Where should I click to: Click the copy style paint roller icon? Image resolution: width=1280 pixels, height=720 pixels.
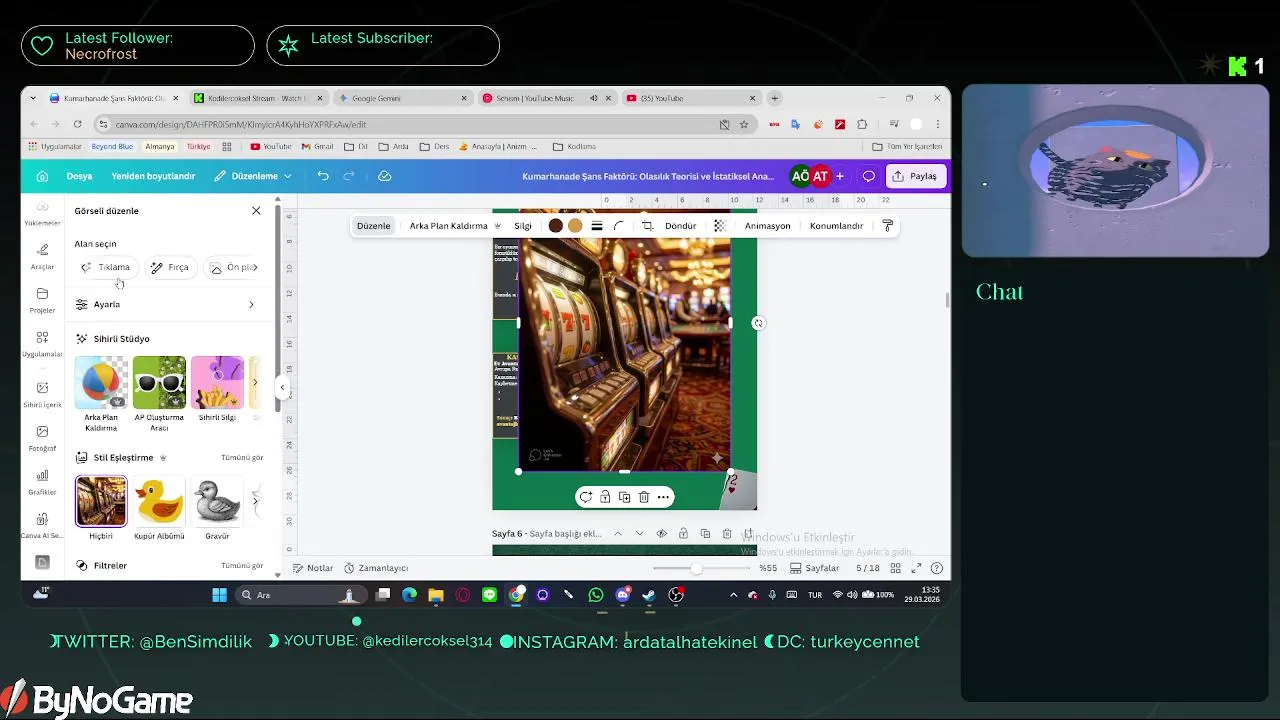pyautogui.click(x=887, y=226)
